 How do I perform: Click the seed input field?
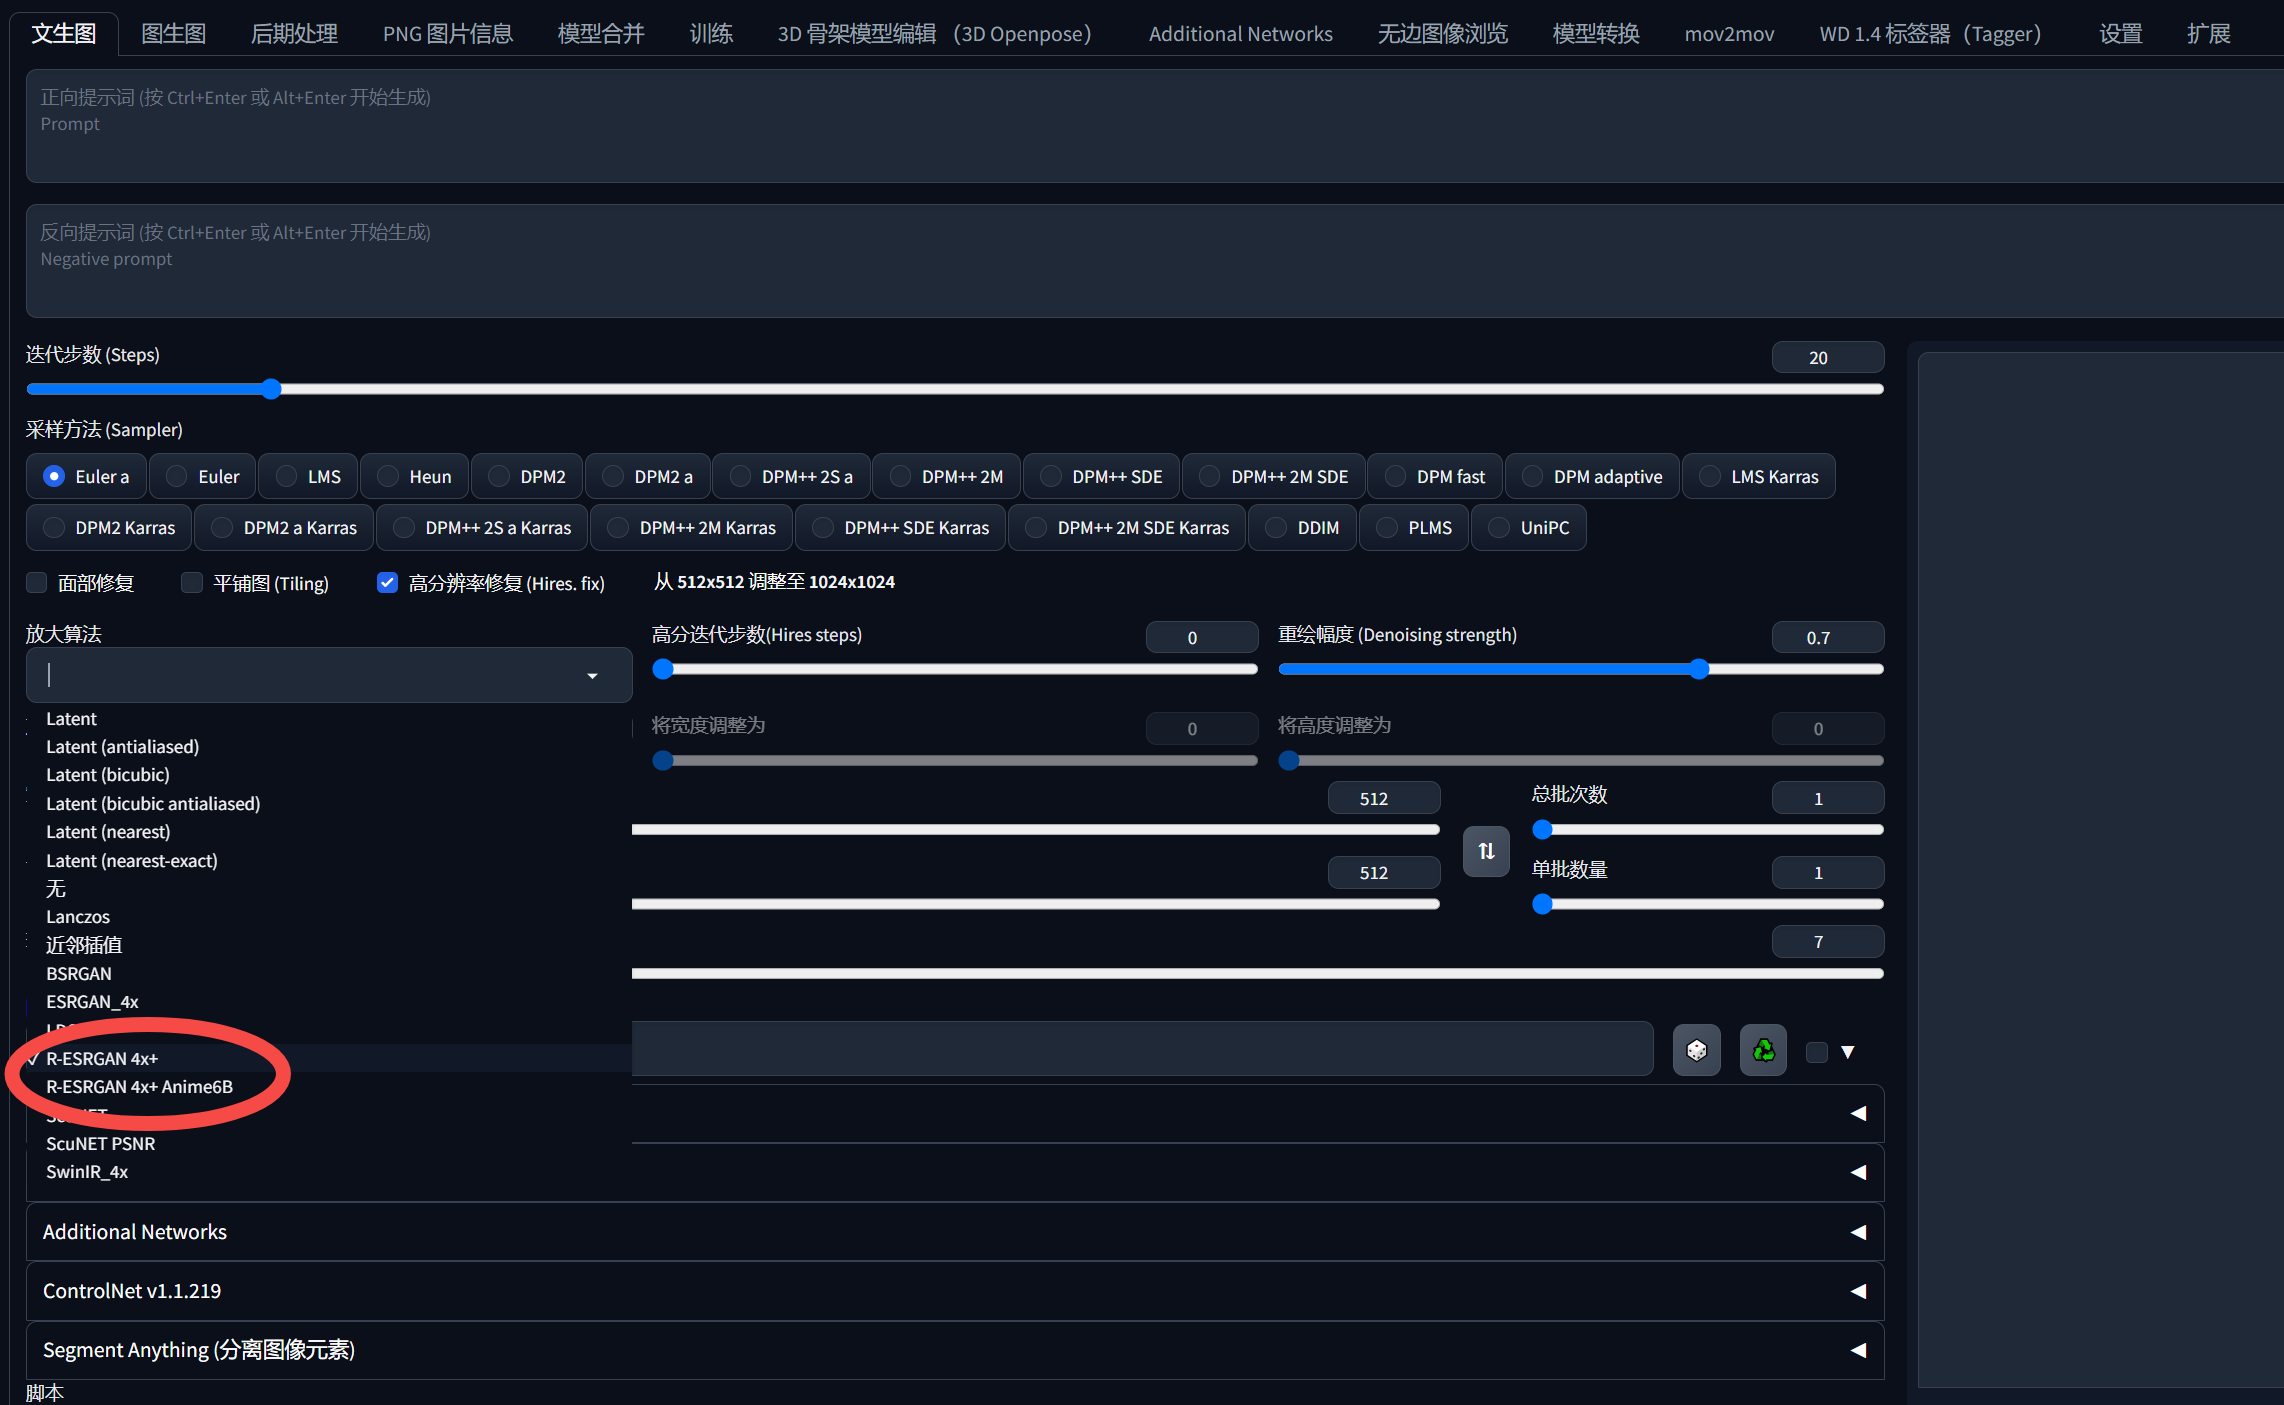point(1142,1049)
